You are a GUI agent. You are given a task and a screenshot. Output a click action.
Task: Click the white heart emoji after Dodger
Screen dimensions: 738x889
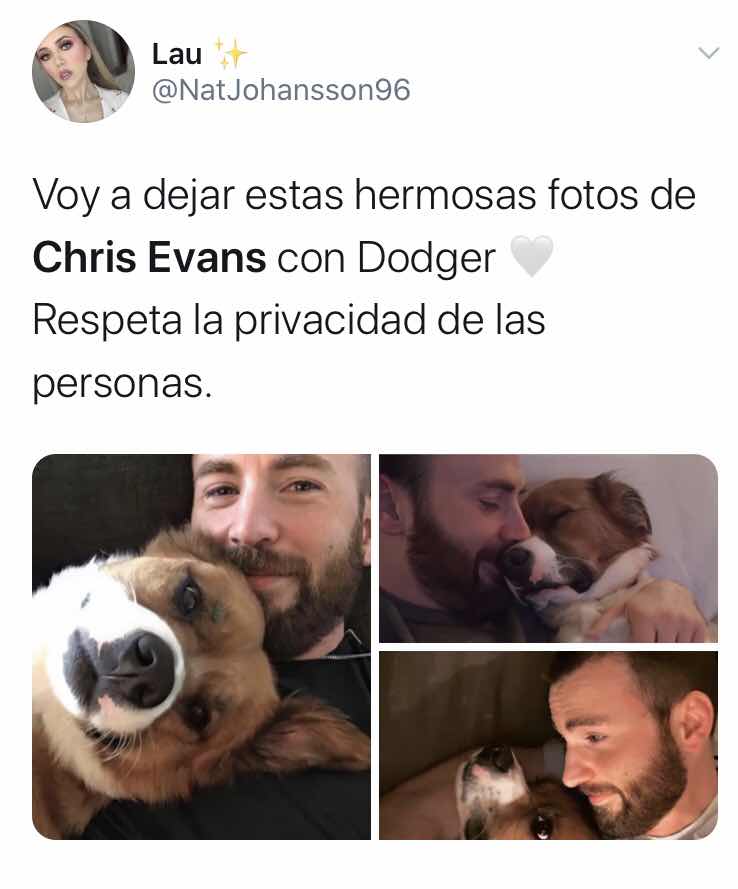click(x=531, y=256)
